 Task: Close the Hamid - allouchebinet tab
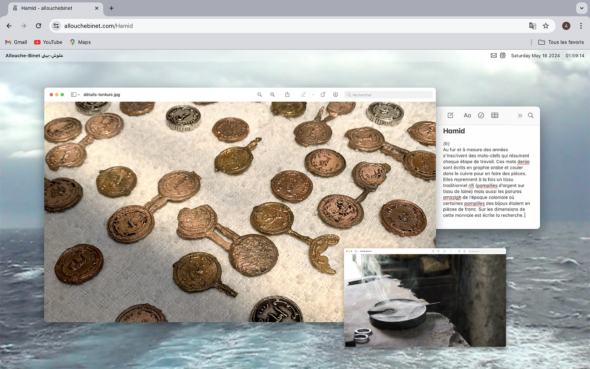coord(96,8)
